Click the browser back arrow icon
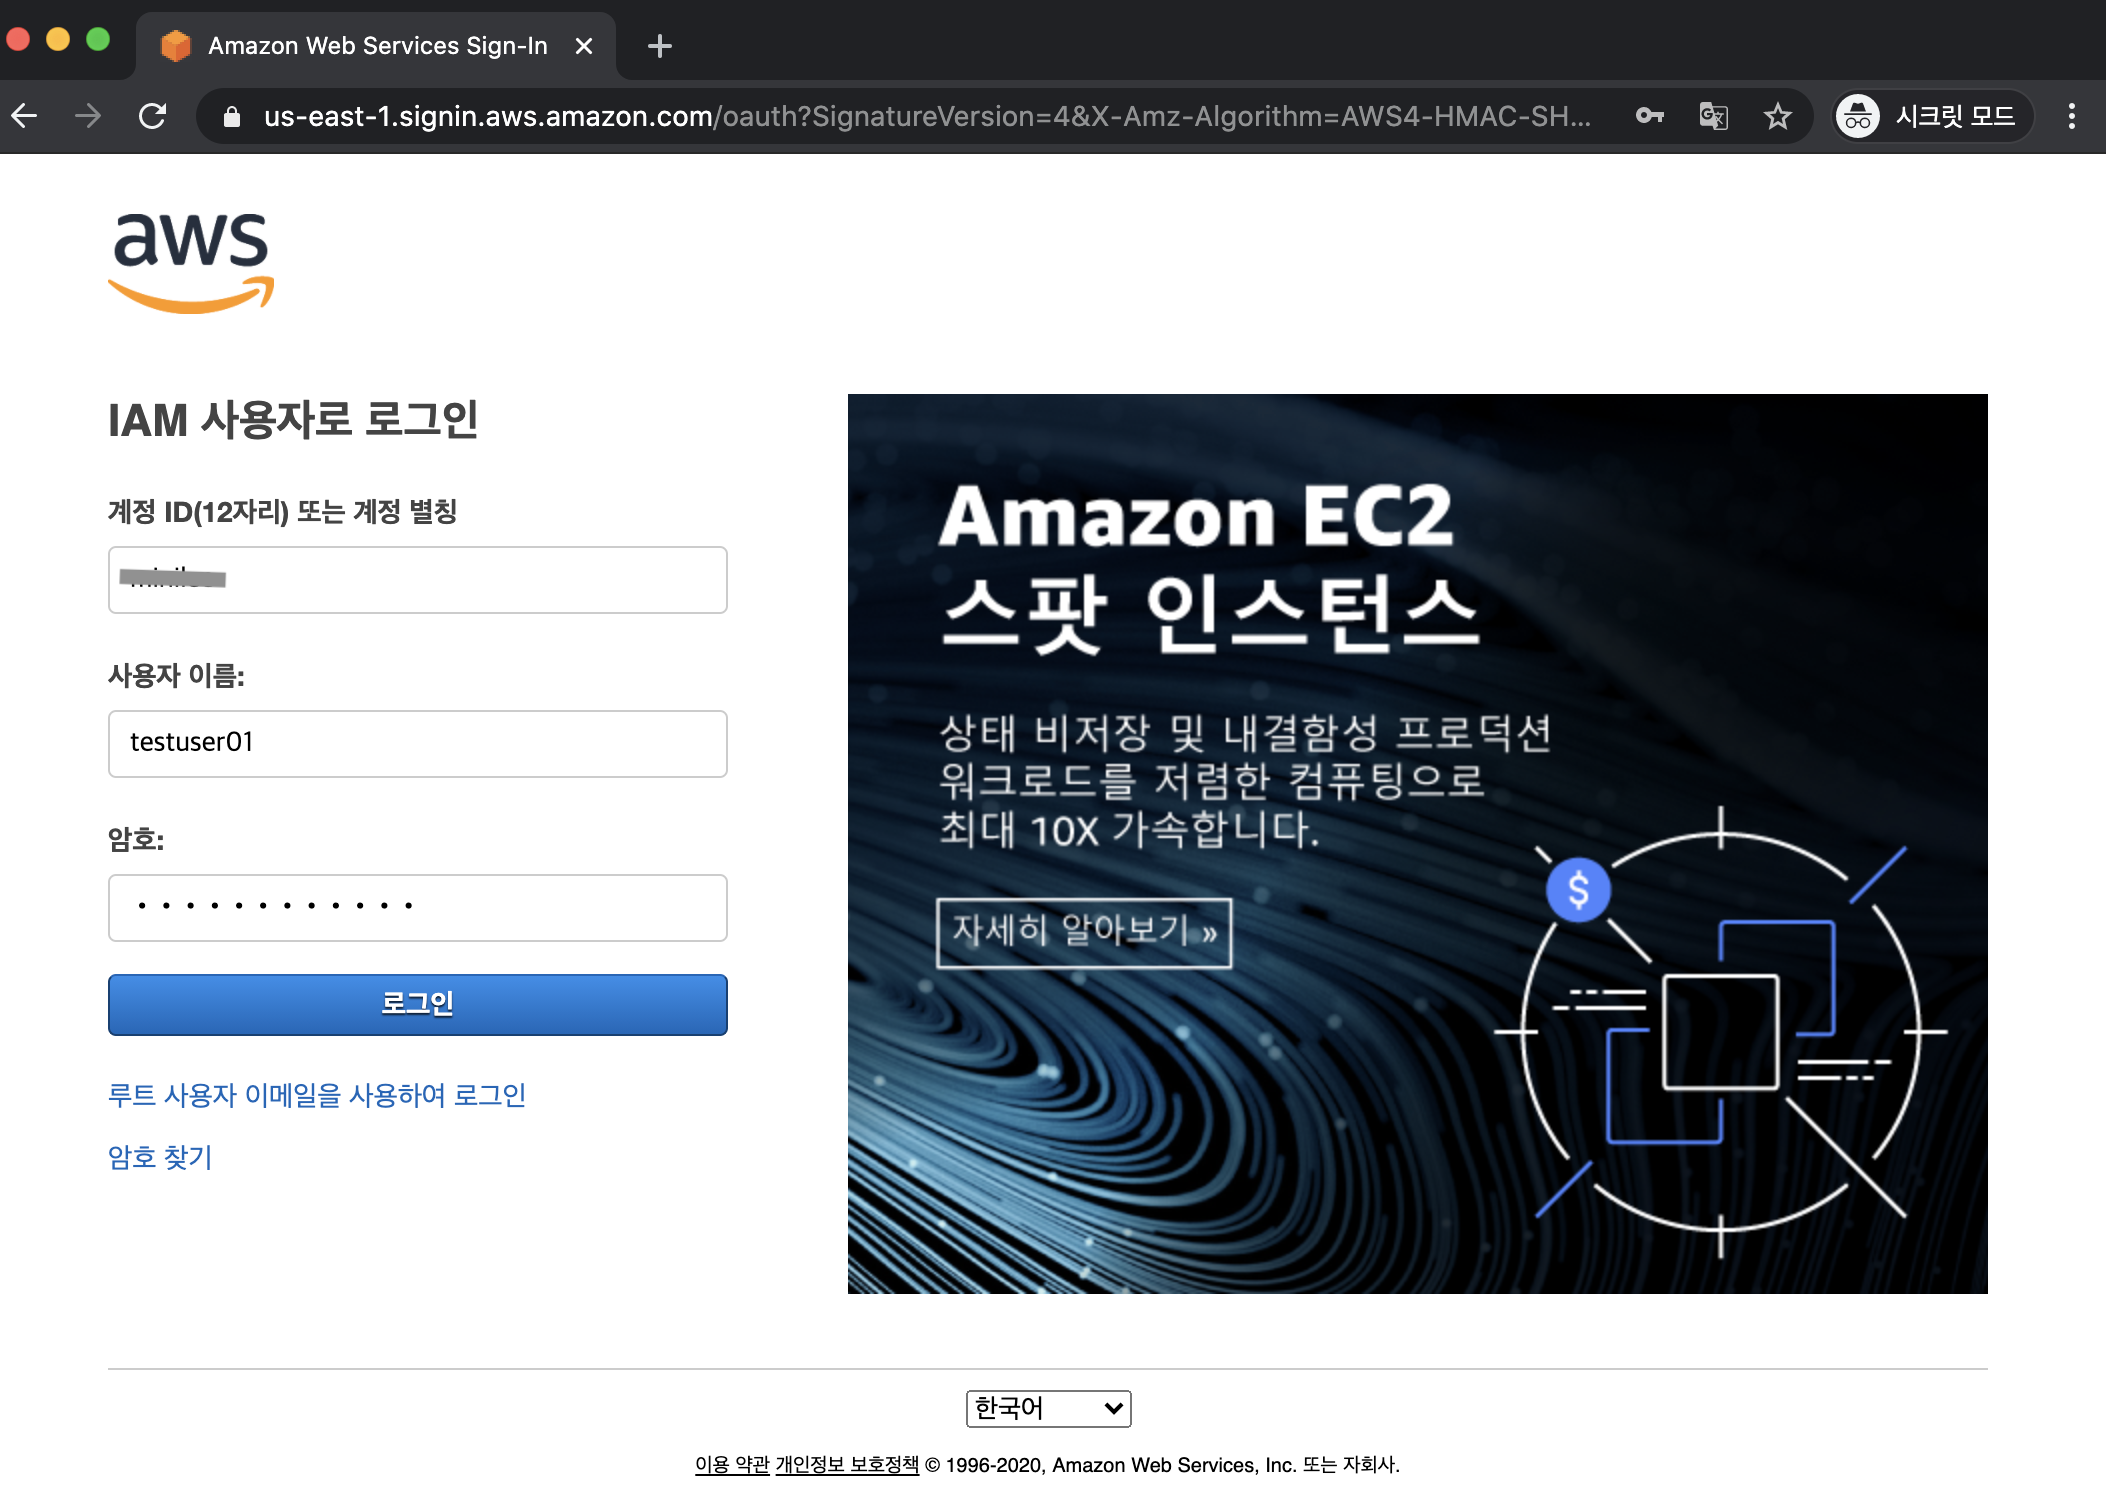The width and height of the screenshot is (2106, 1500). coord(24,116)
